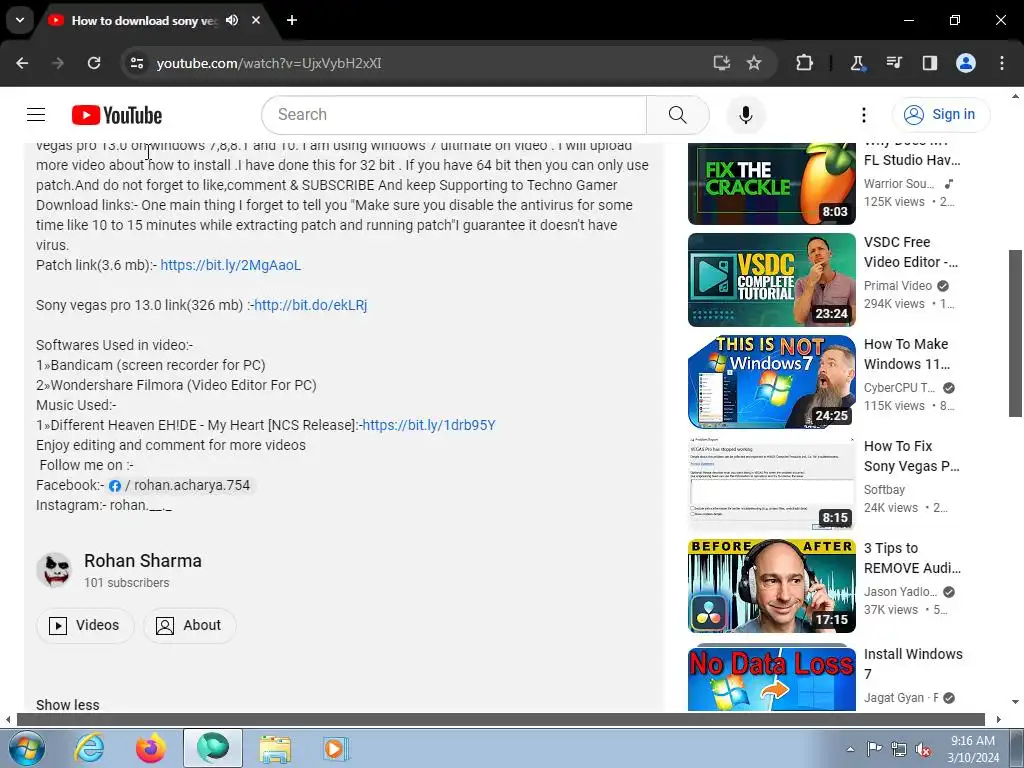Open YouTube settings three-dot menu
Screen dimensions: 1024x768
point(864,115)
